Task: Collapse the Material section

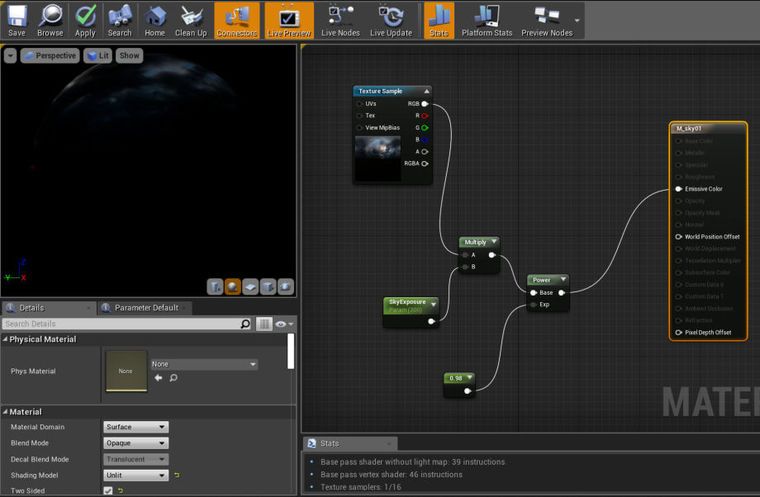Action: coord(5,412)
